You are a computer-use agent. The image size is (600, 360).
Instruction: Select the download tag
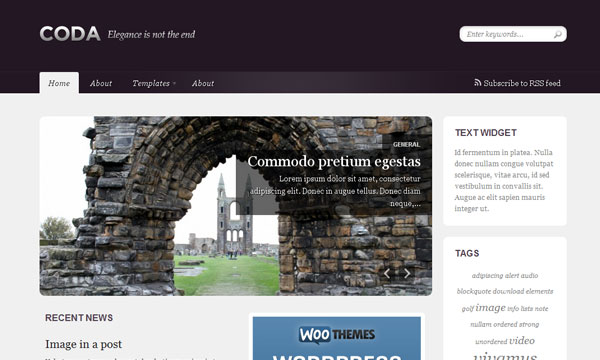pyautogui.click(x=509, y=292)
